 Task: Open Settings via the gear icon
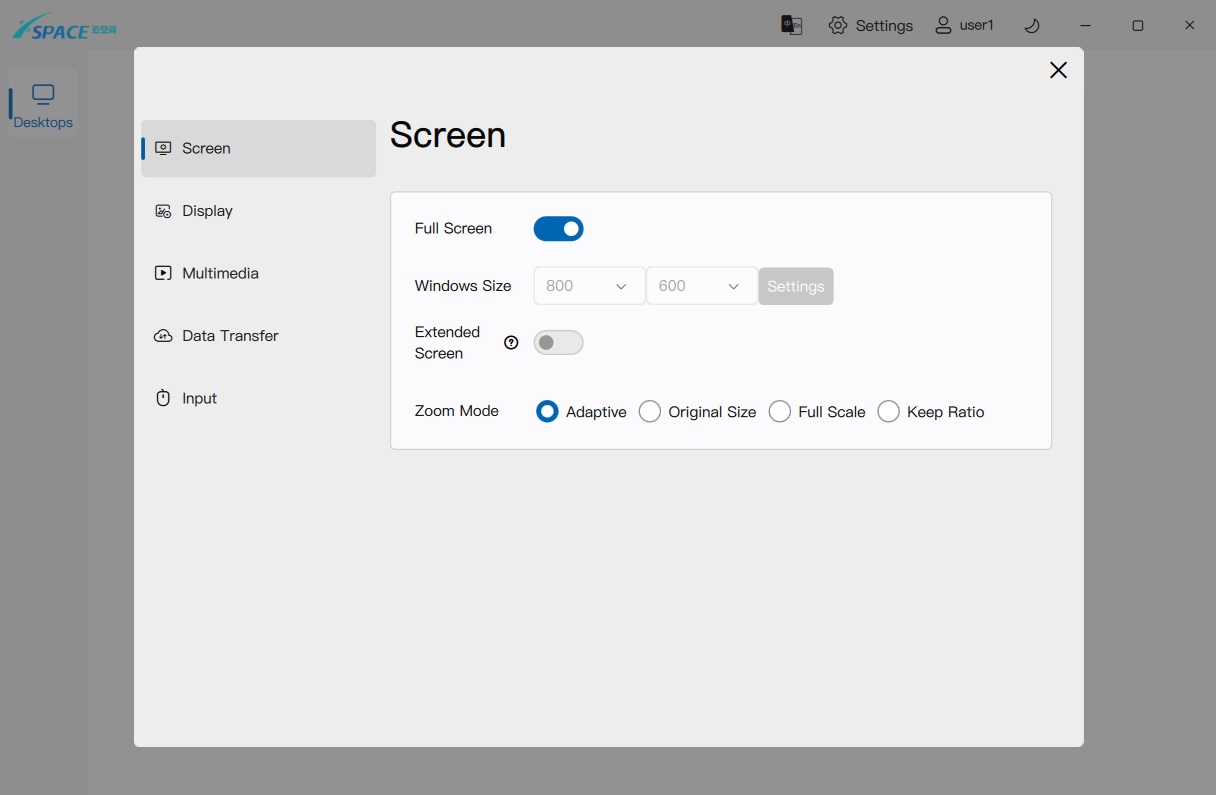click(x=838, y=25)
